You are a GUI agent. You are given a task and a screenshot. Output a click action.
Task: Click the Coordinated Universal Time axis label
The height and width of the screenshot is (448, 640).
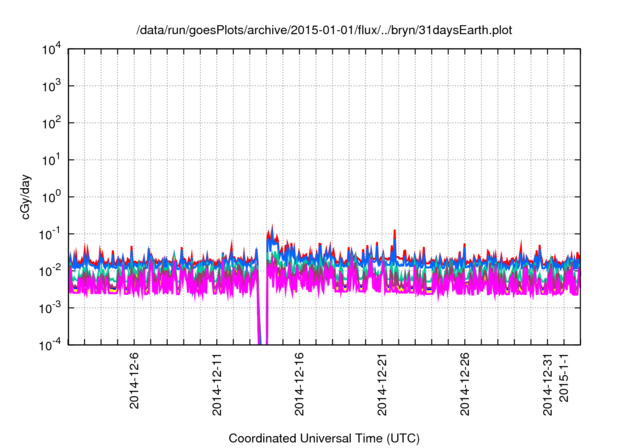325,438
